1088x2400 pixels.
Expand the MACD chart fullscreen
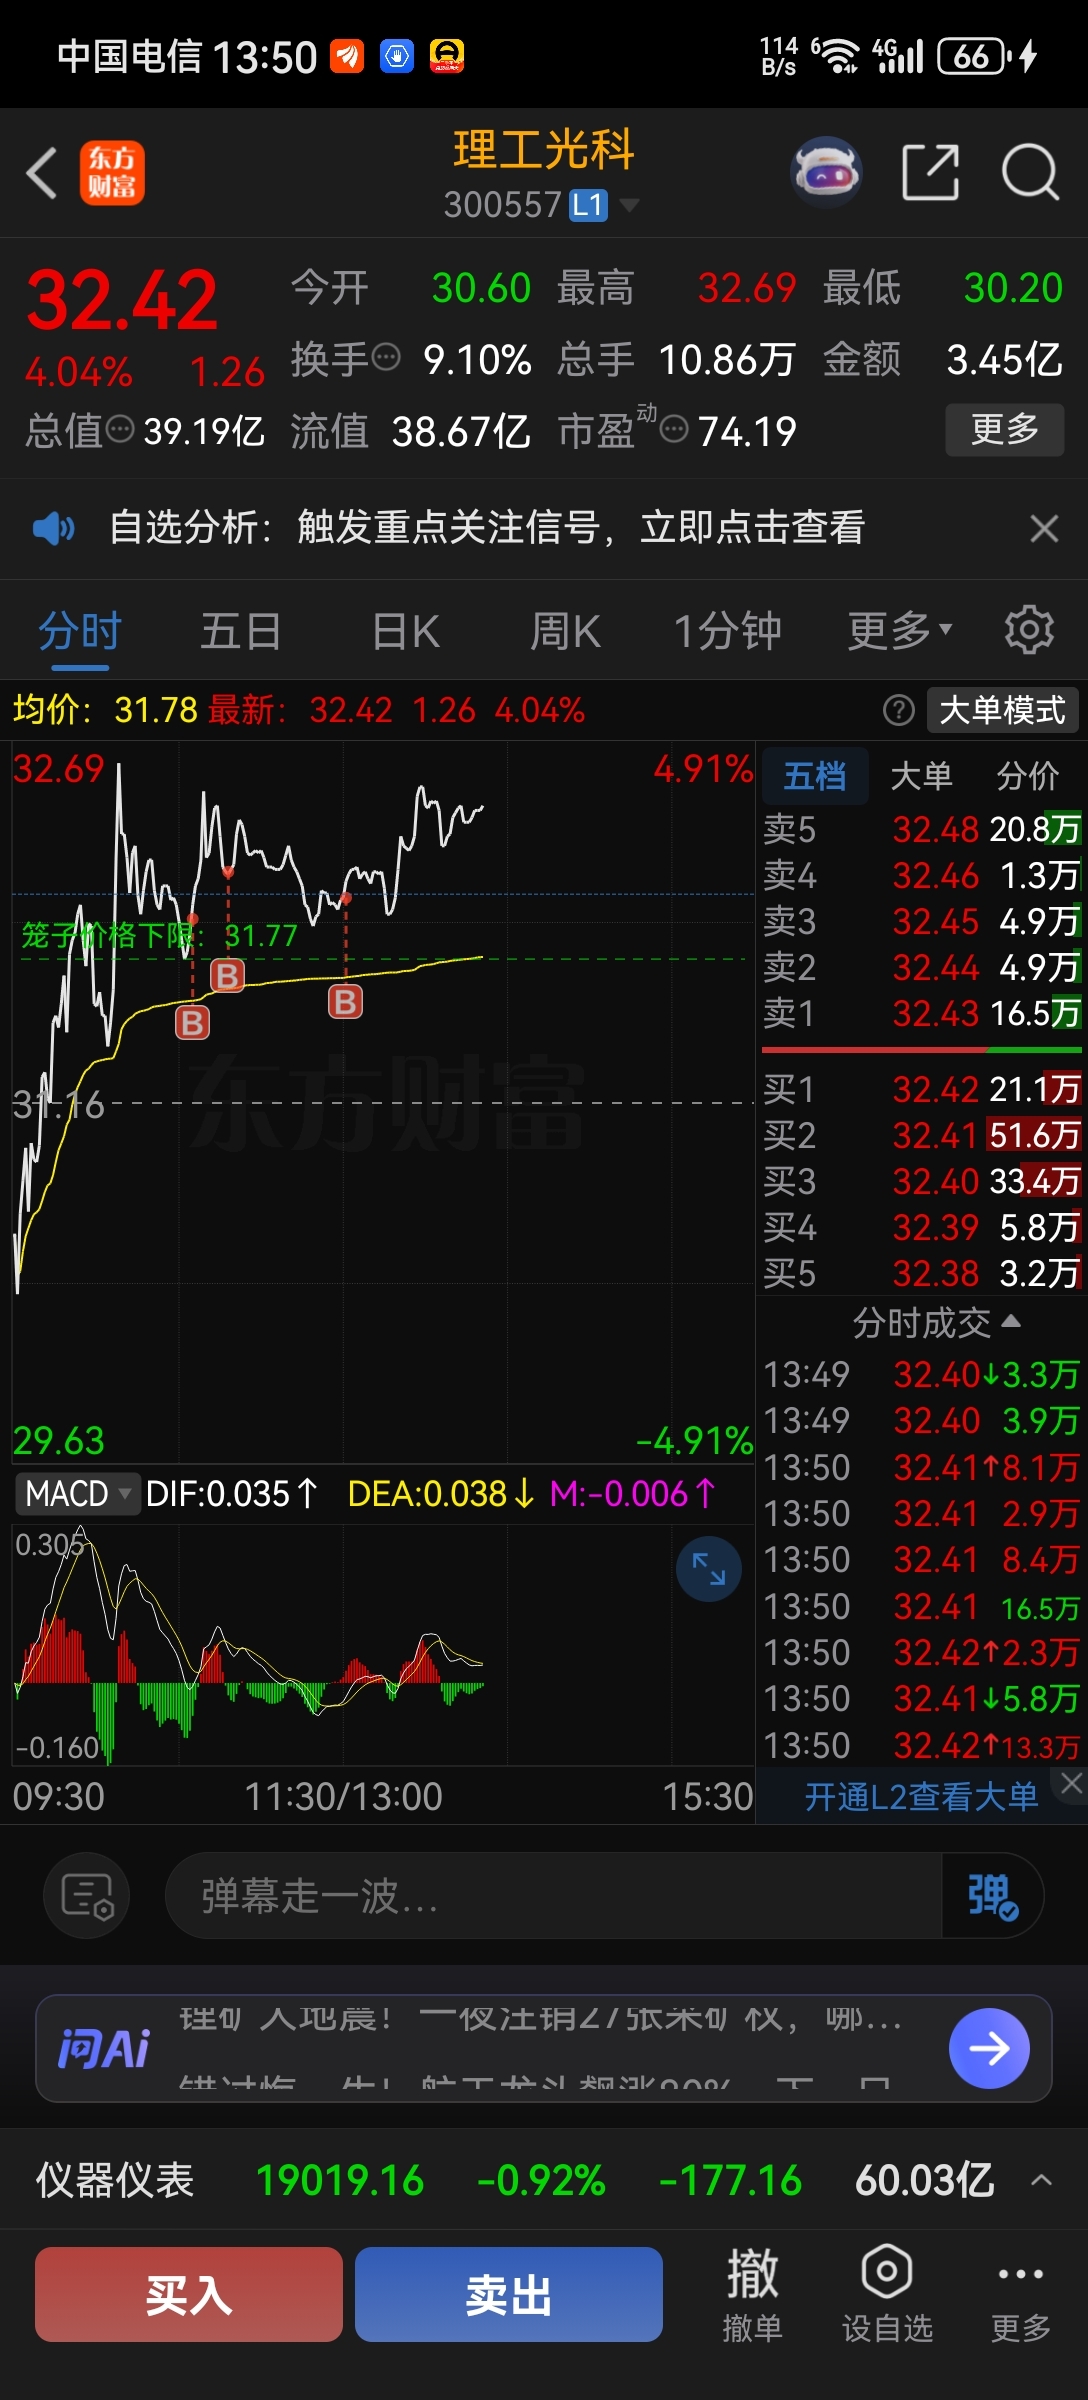(x=709, y=1568)
